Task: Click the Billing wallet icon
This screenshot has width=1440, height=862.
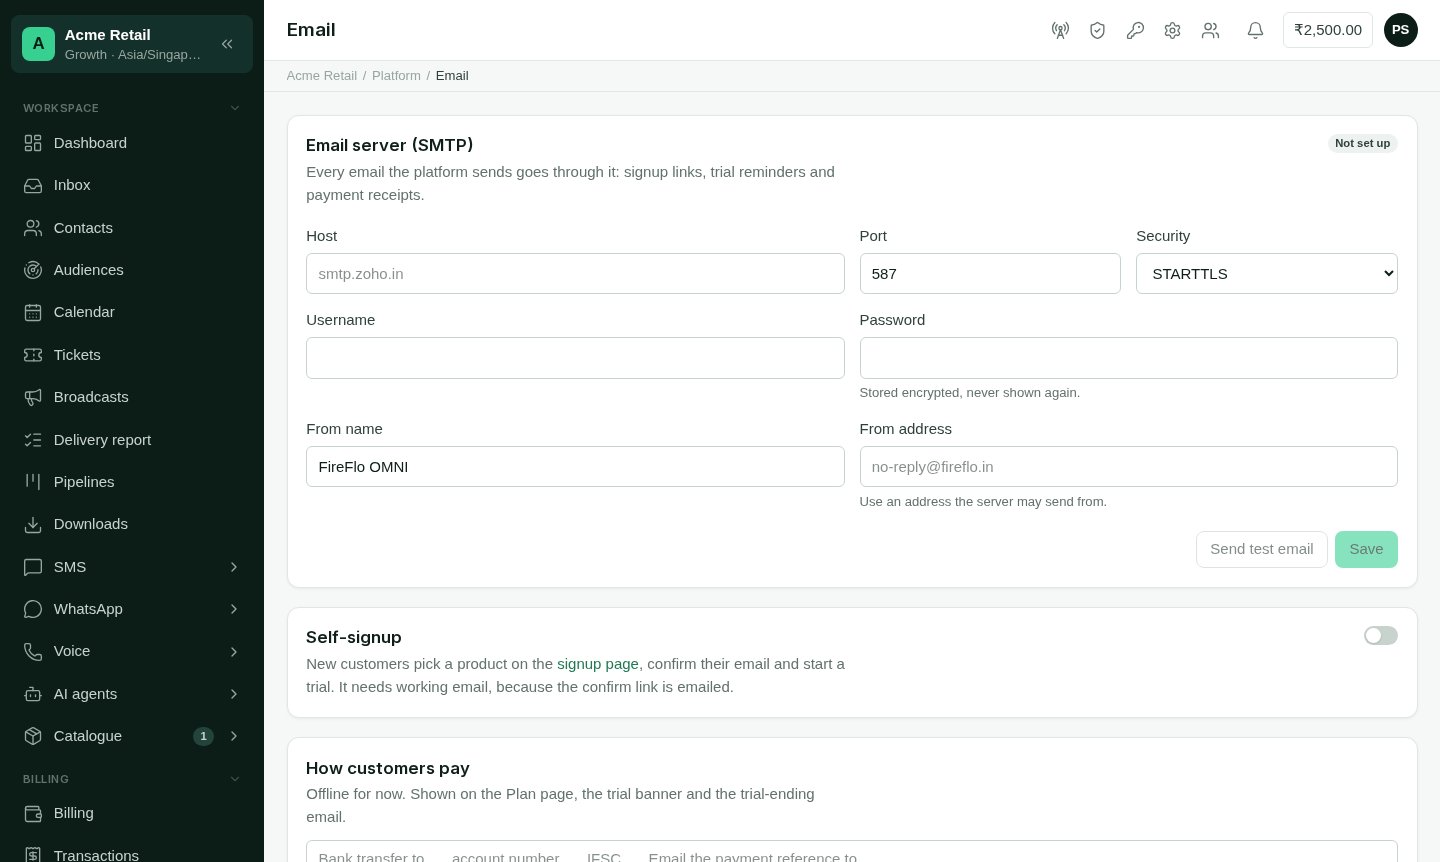Action: (33, 813)
